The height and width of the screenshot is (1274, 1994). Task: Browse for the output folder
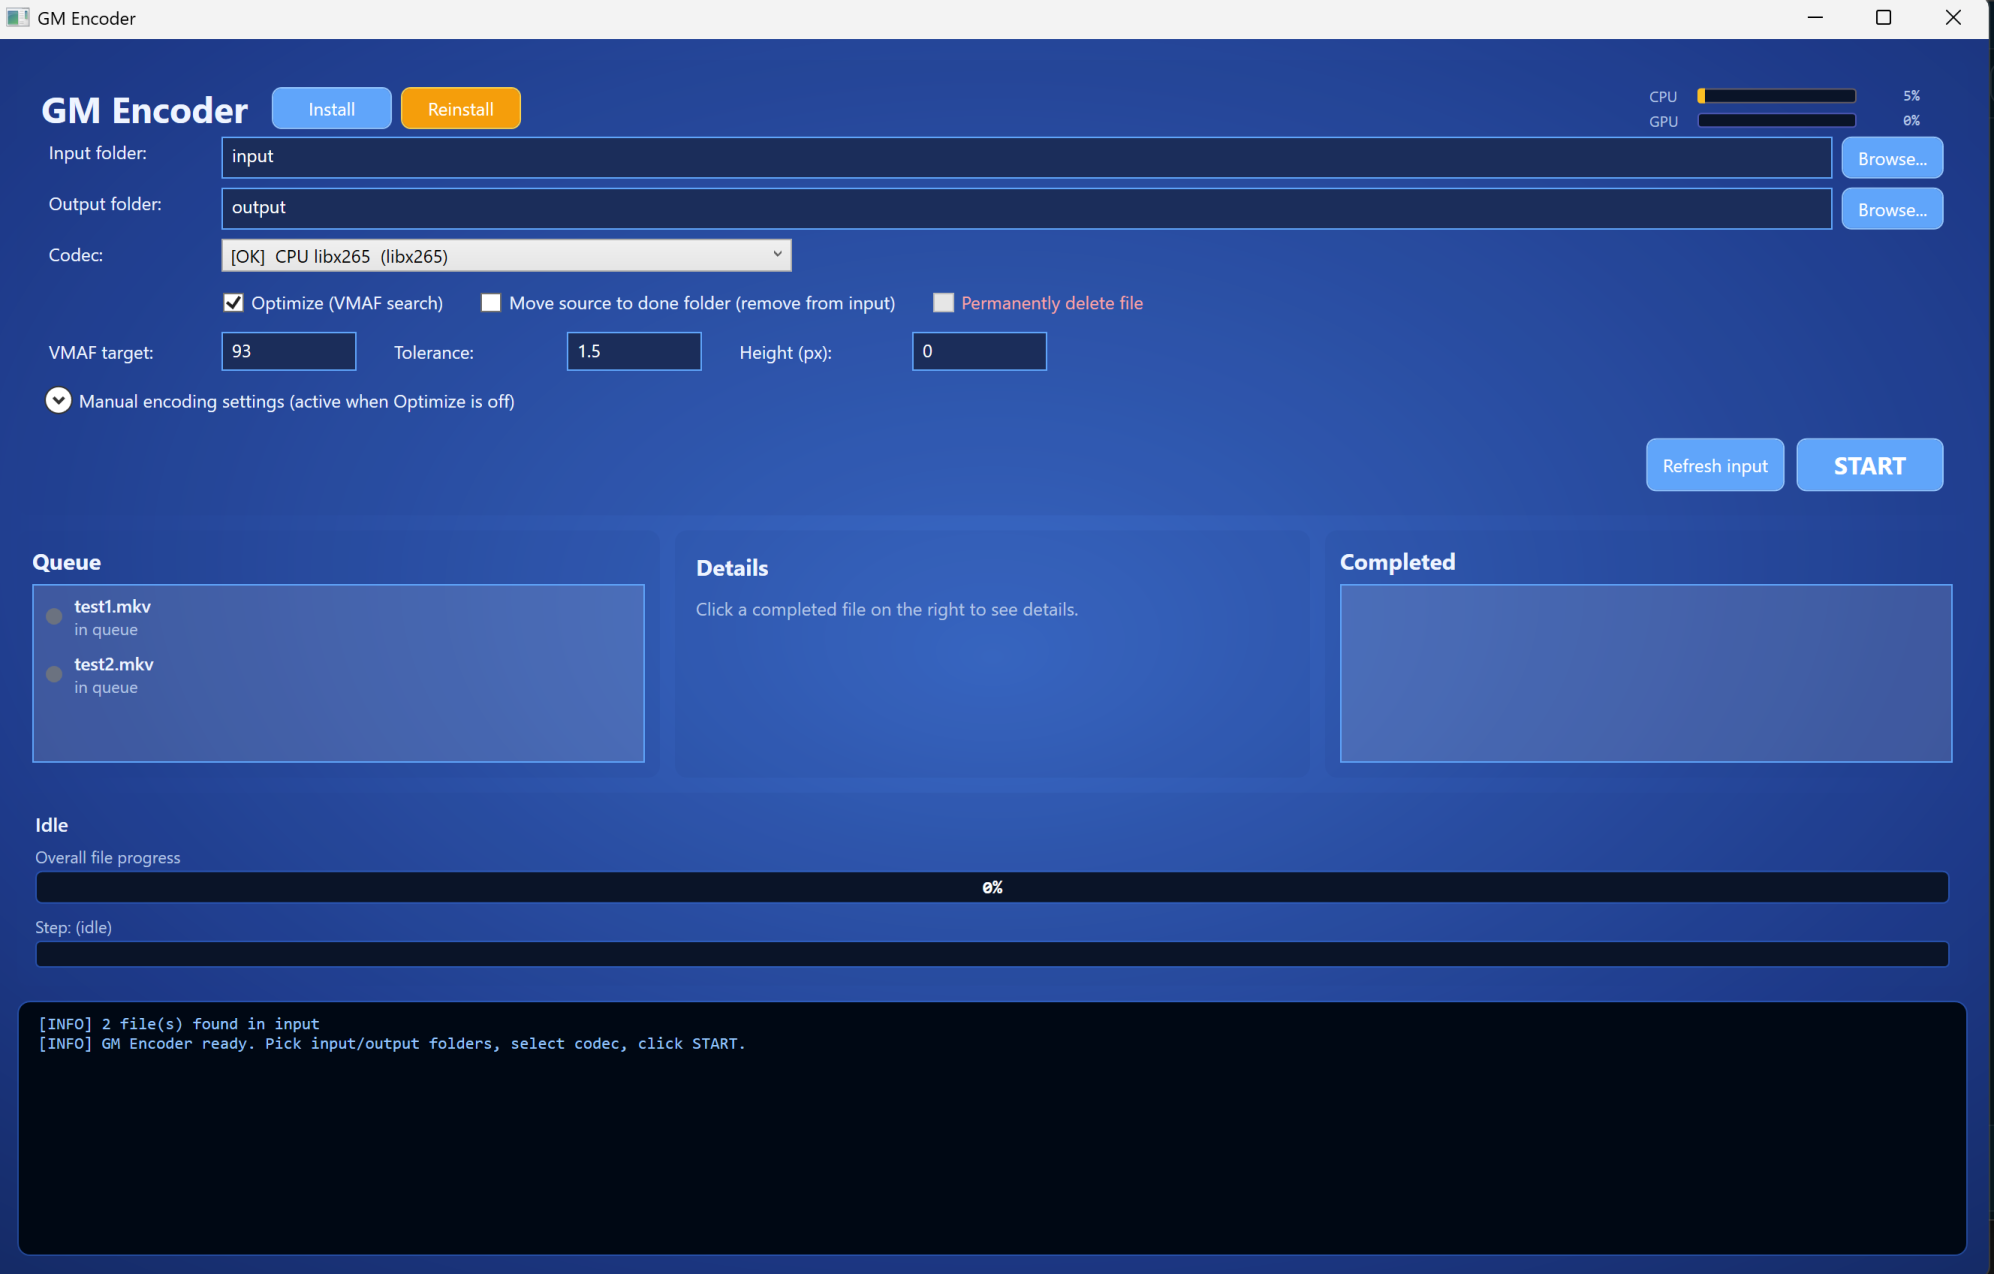tap(1892, 209)
